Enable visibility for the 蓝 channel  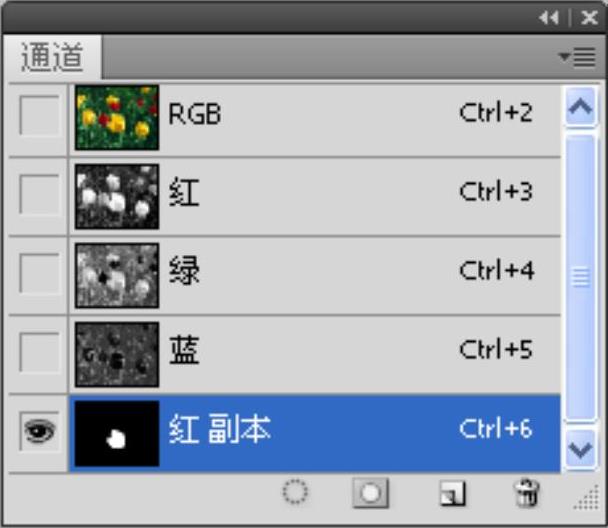click(x=39, y=352)
